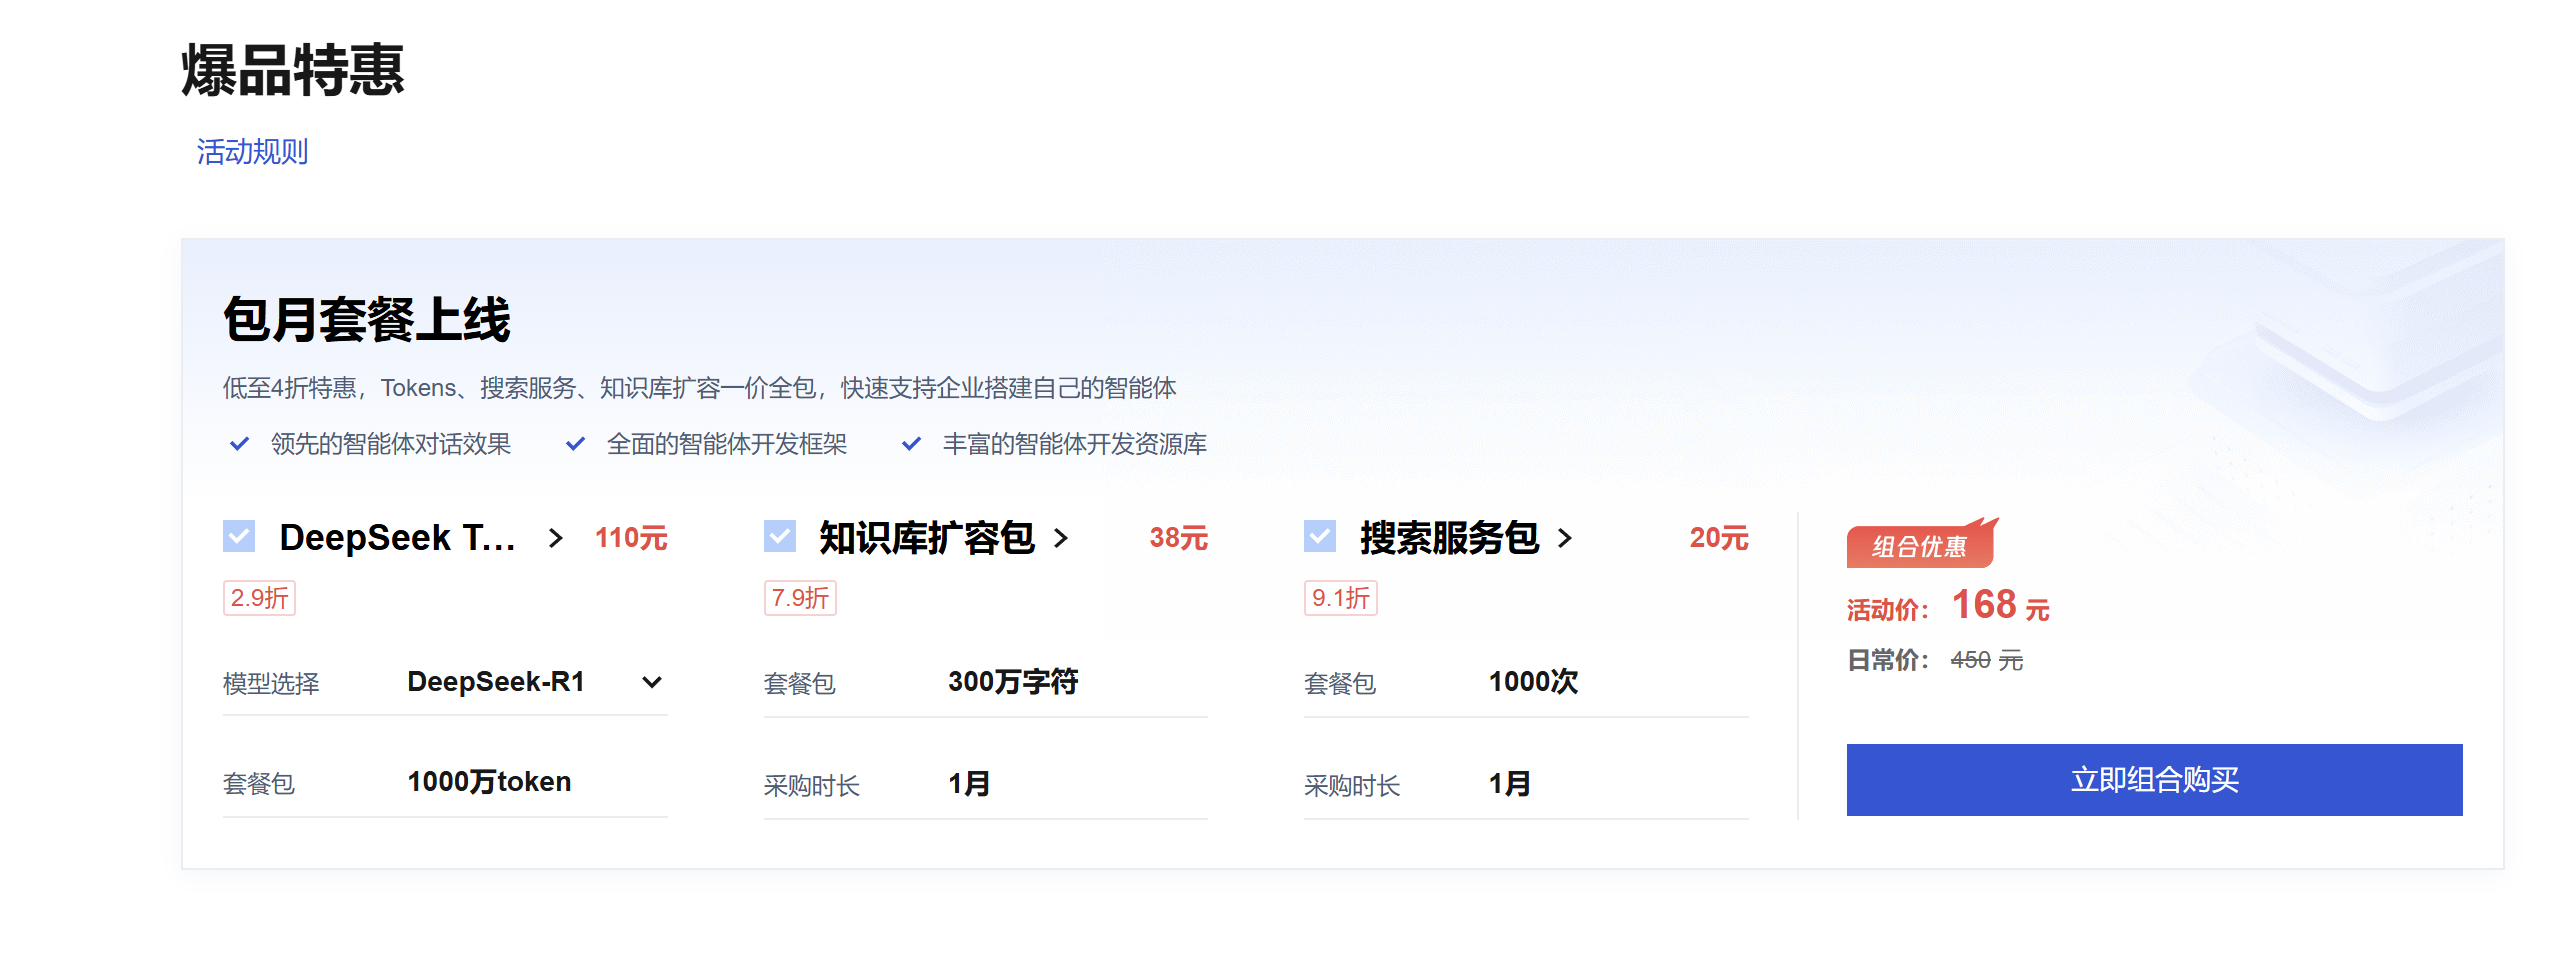Viewport: 2554px width, 968px height.
Task: Click the 38元 price
Action: [1178, 538]
